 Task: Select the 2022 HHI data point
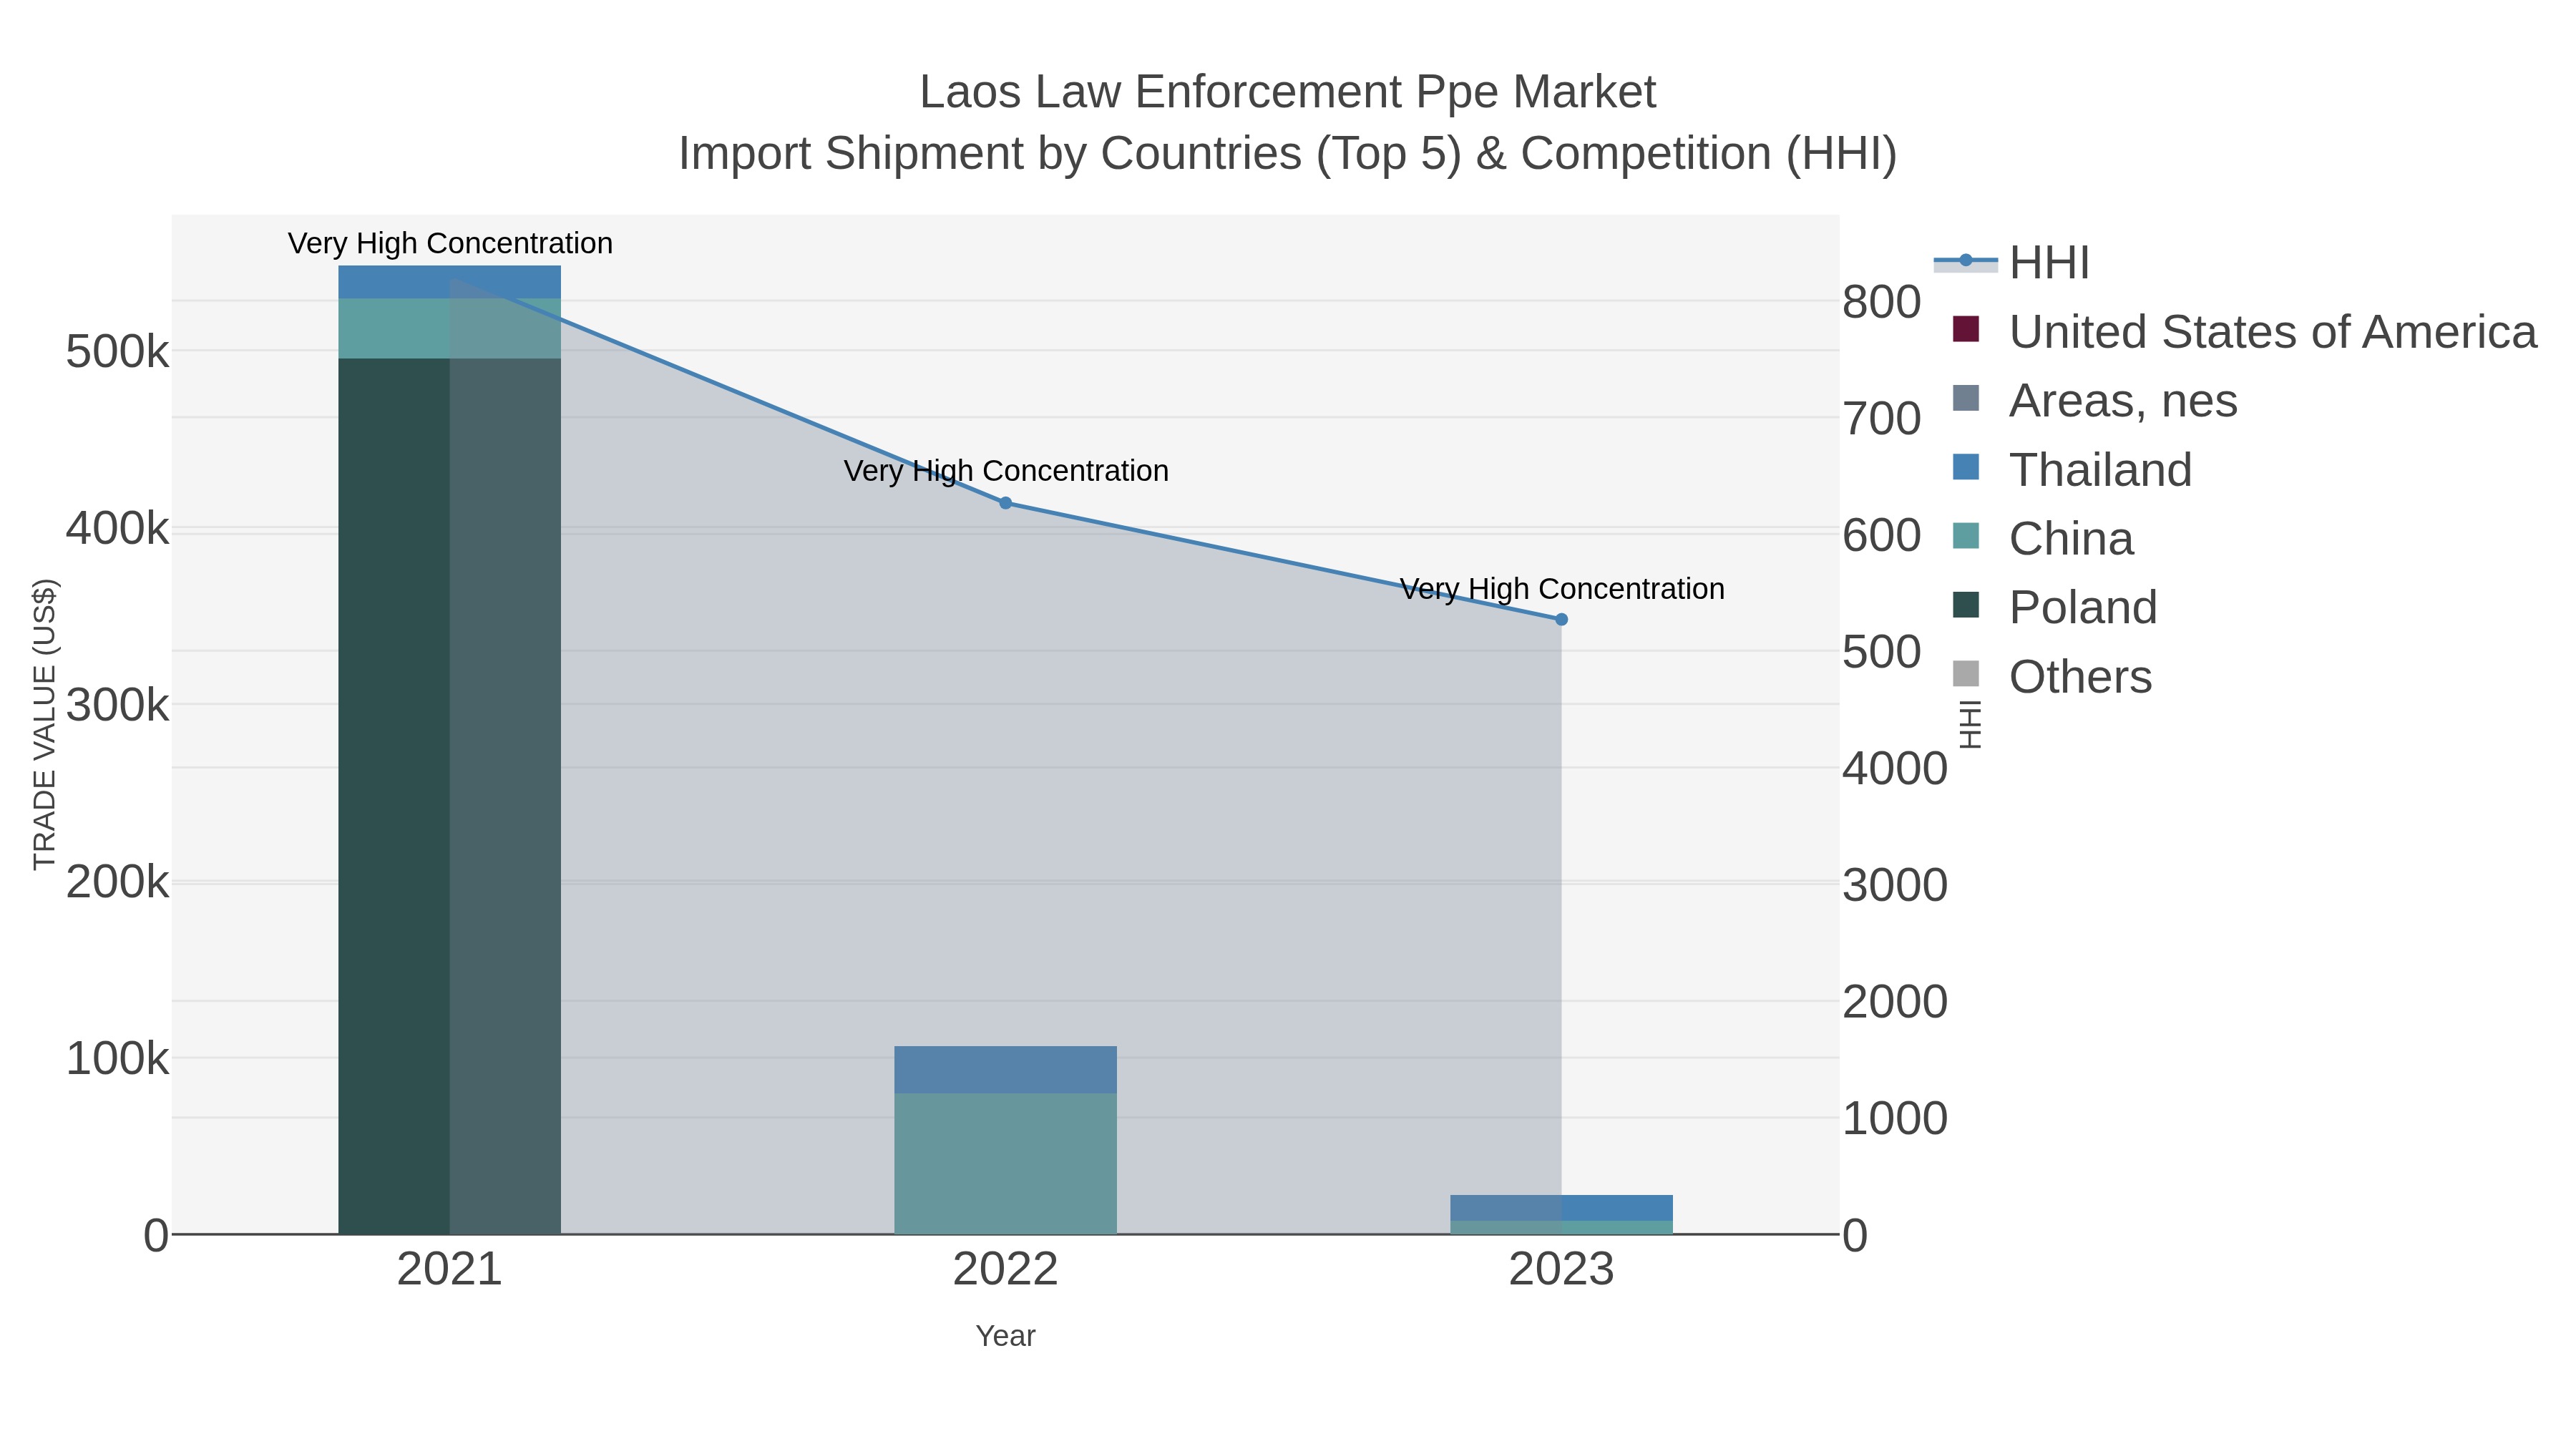1006,503
